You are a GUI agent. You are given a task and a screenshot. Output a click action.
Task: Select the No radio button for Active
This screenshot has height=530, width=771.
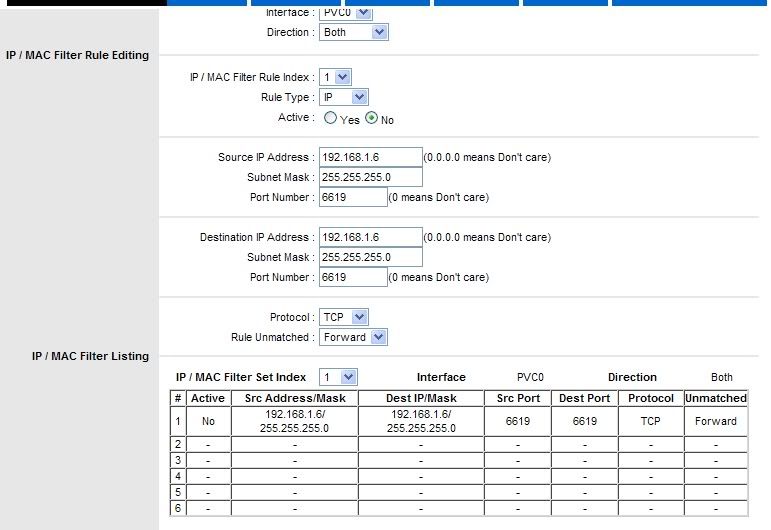372,118
